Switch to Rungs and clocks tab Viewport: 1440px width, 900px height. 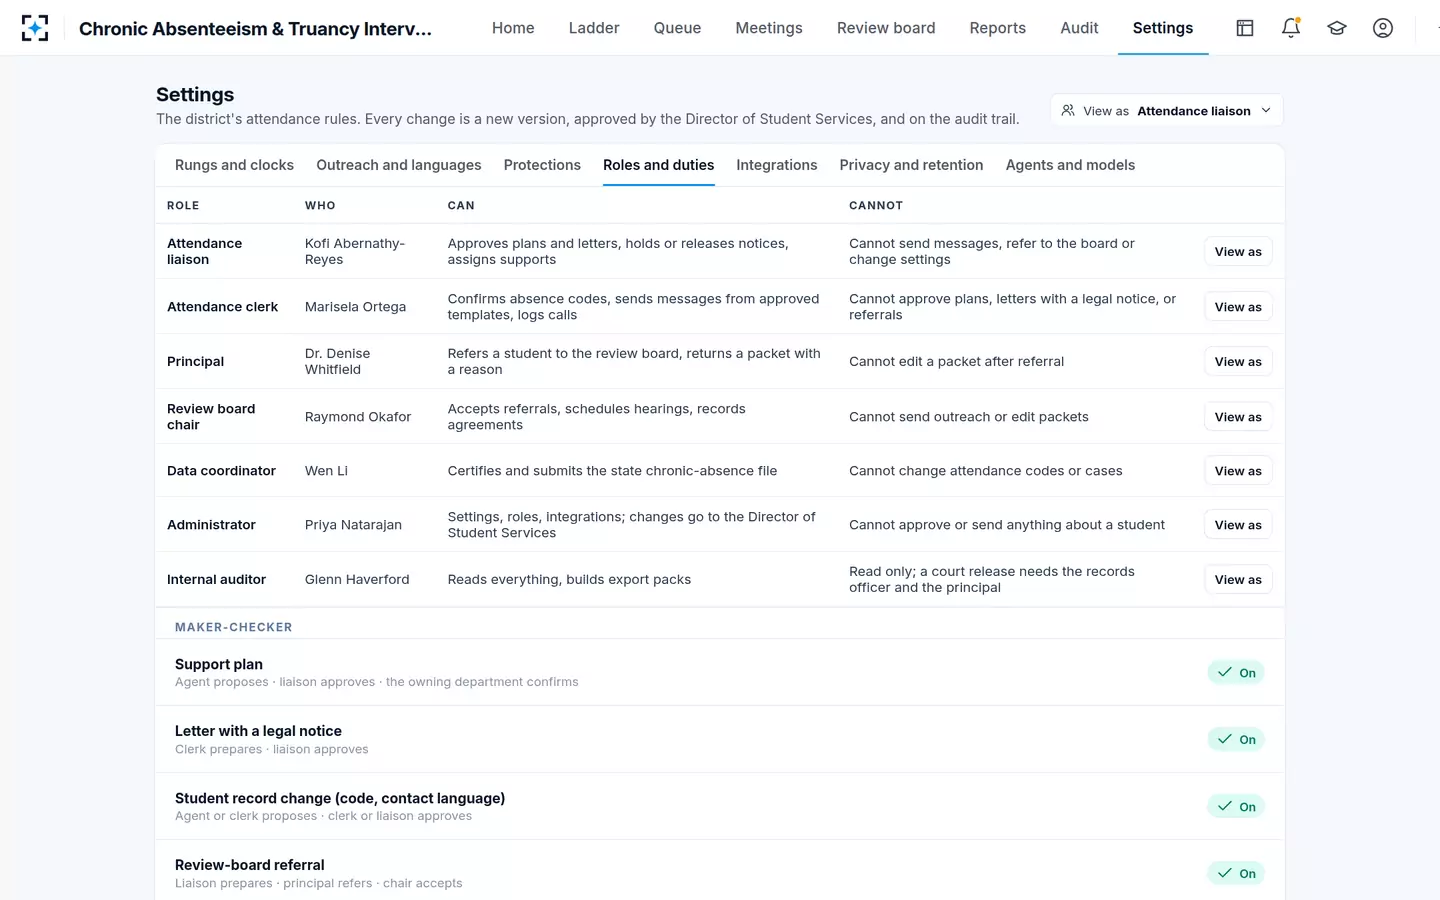(234, 165)
